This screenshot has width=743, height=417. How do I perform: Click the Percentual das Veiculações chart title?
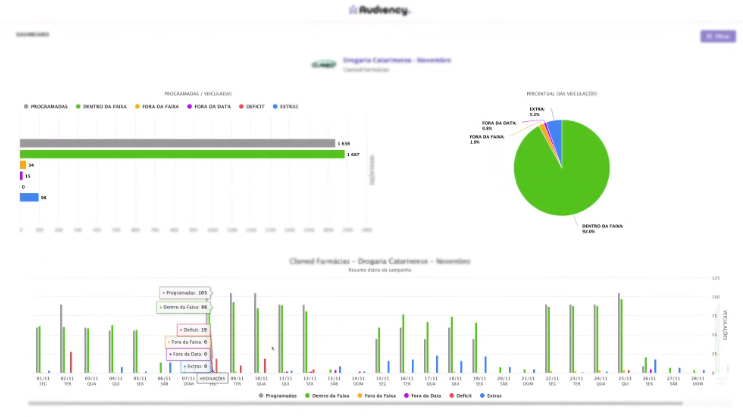(562, 94)
